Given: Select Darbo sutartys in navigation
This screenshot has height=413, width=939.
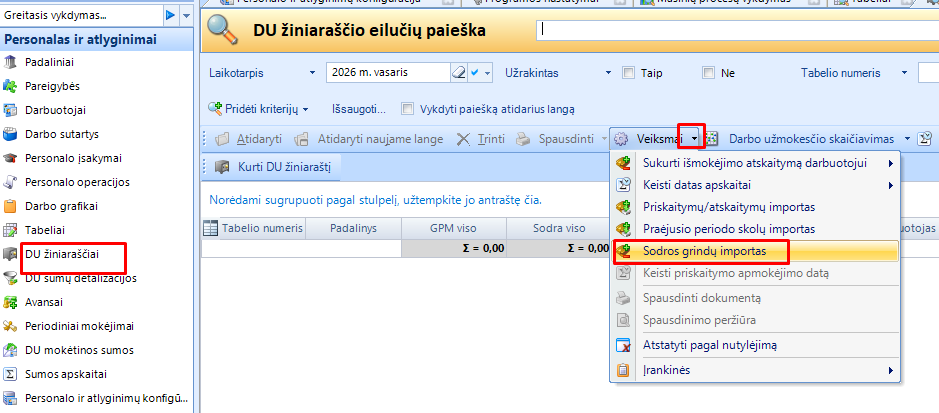Looking at the screenshot, I should 61,134.
